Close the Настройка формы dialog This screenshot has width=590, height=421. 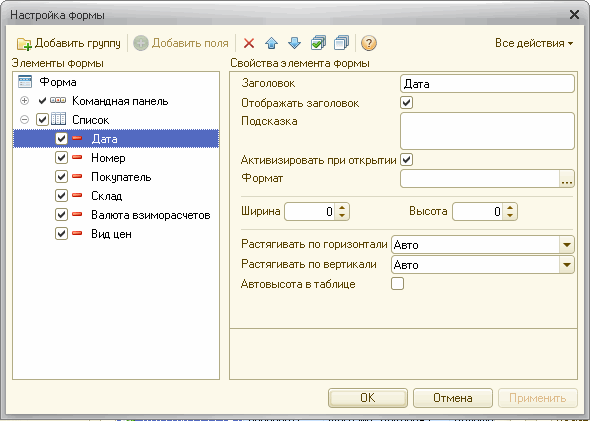tap(574, 15)
